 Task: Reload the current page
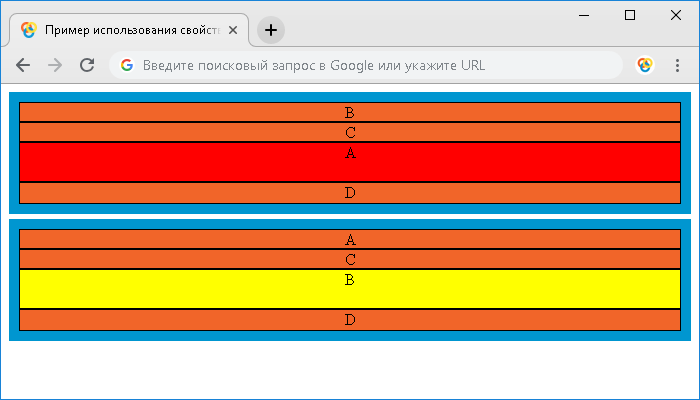point(87,65)
